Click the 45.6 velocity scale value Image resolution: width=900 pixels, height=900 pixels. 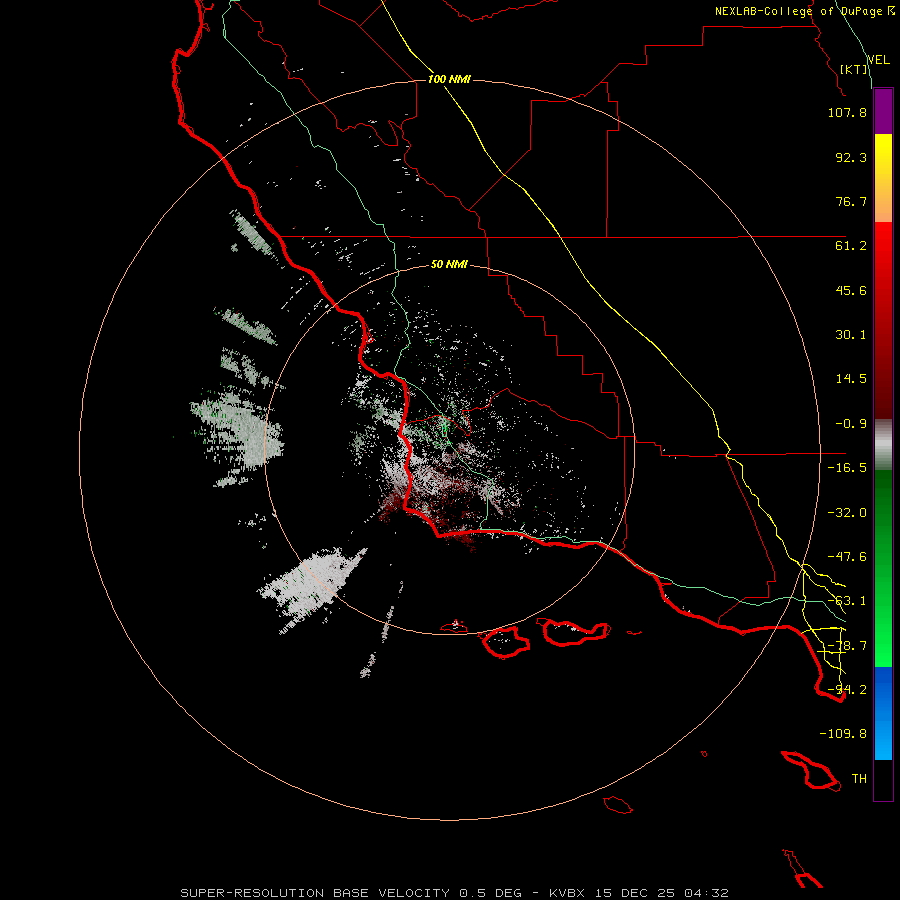[851, 290]
